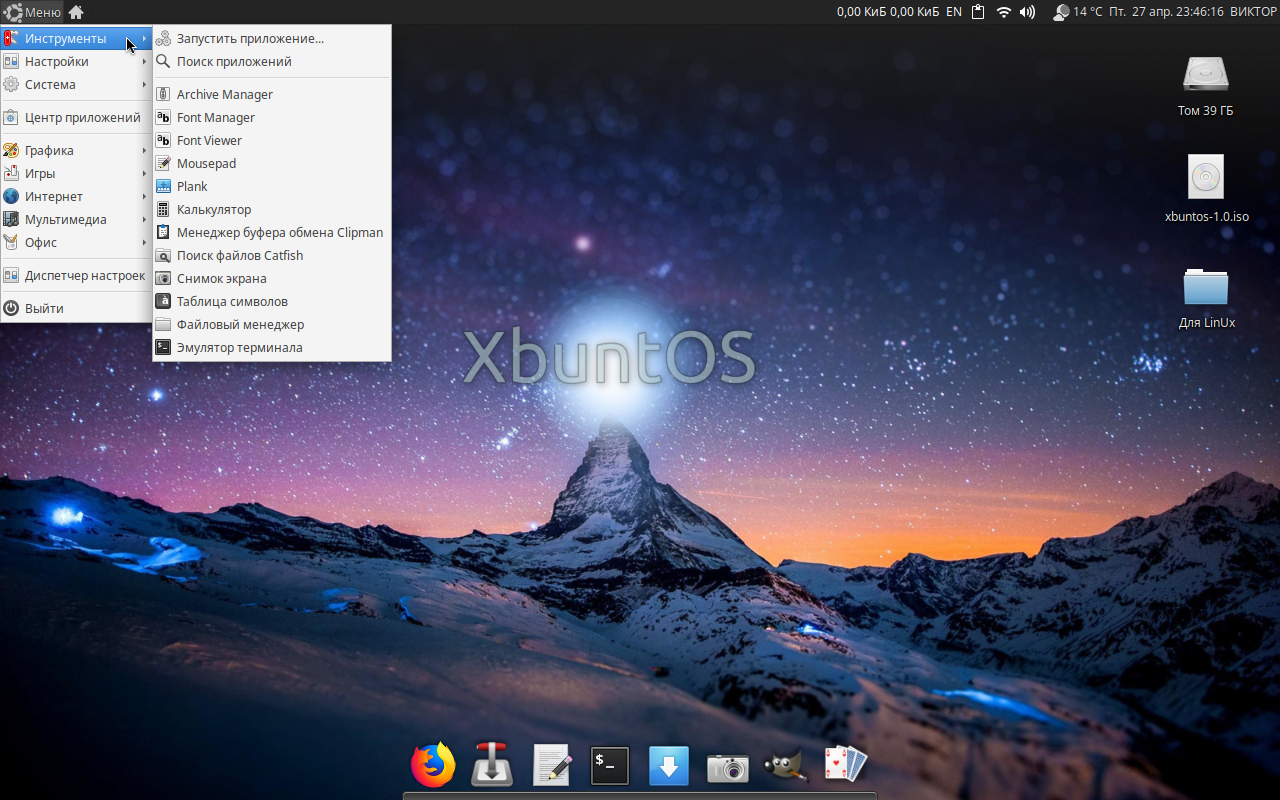Click the blue download arrow dock icon

[669, 766]
